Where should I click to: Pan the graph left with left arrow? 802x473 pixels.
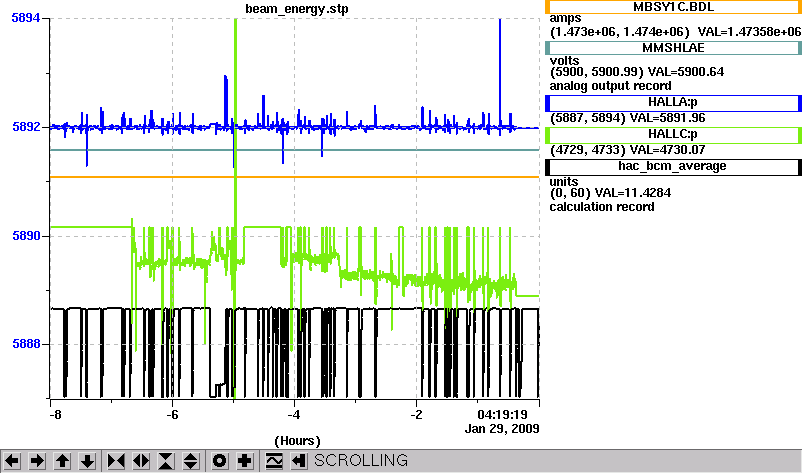[x=12, y=461]
